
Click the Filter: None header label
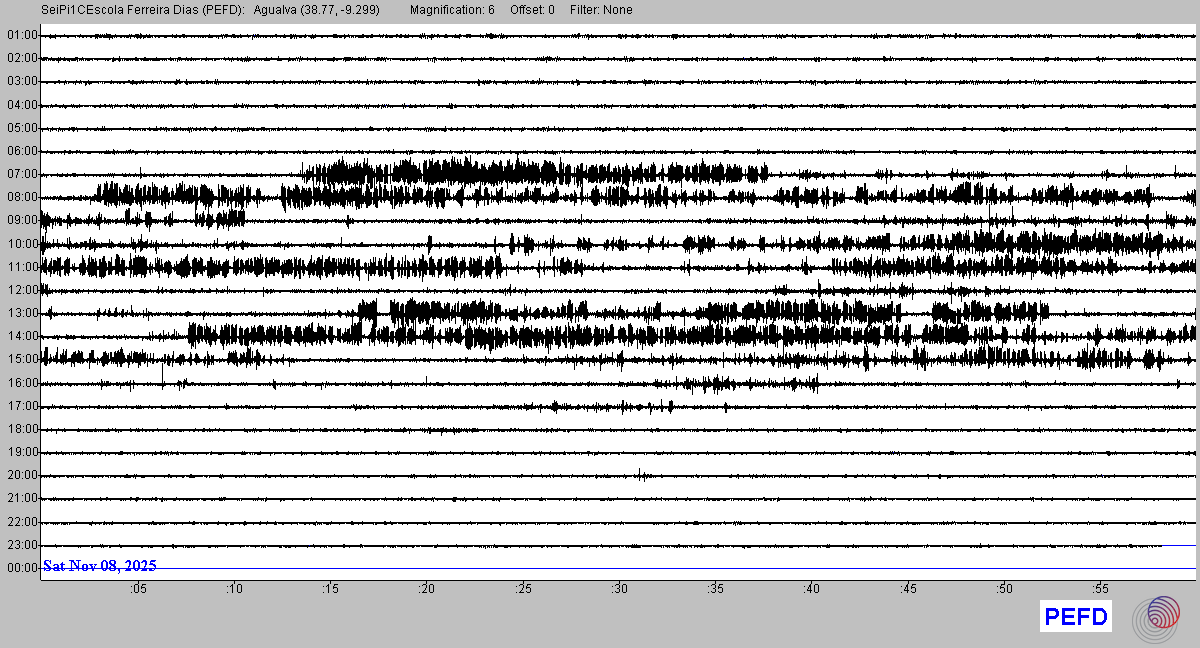[601, 10]
